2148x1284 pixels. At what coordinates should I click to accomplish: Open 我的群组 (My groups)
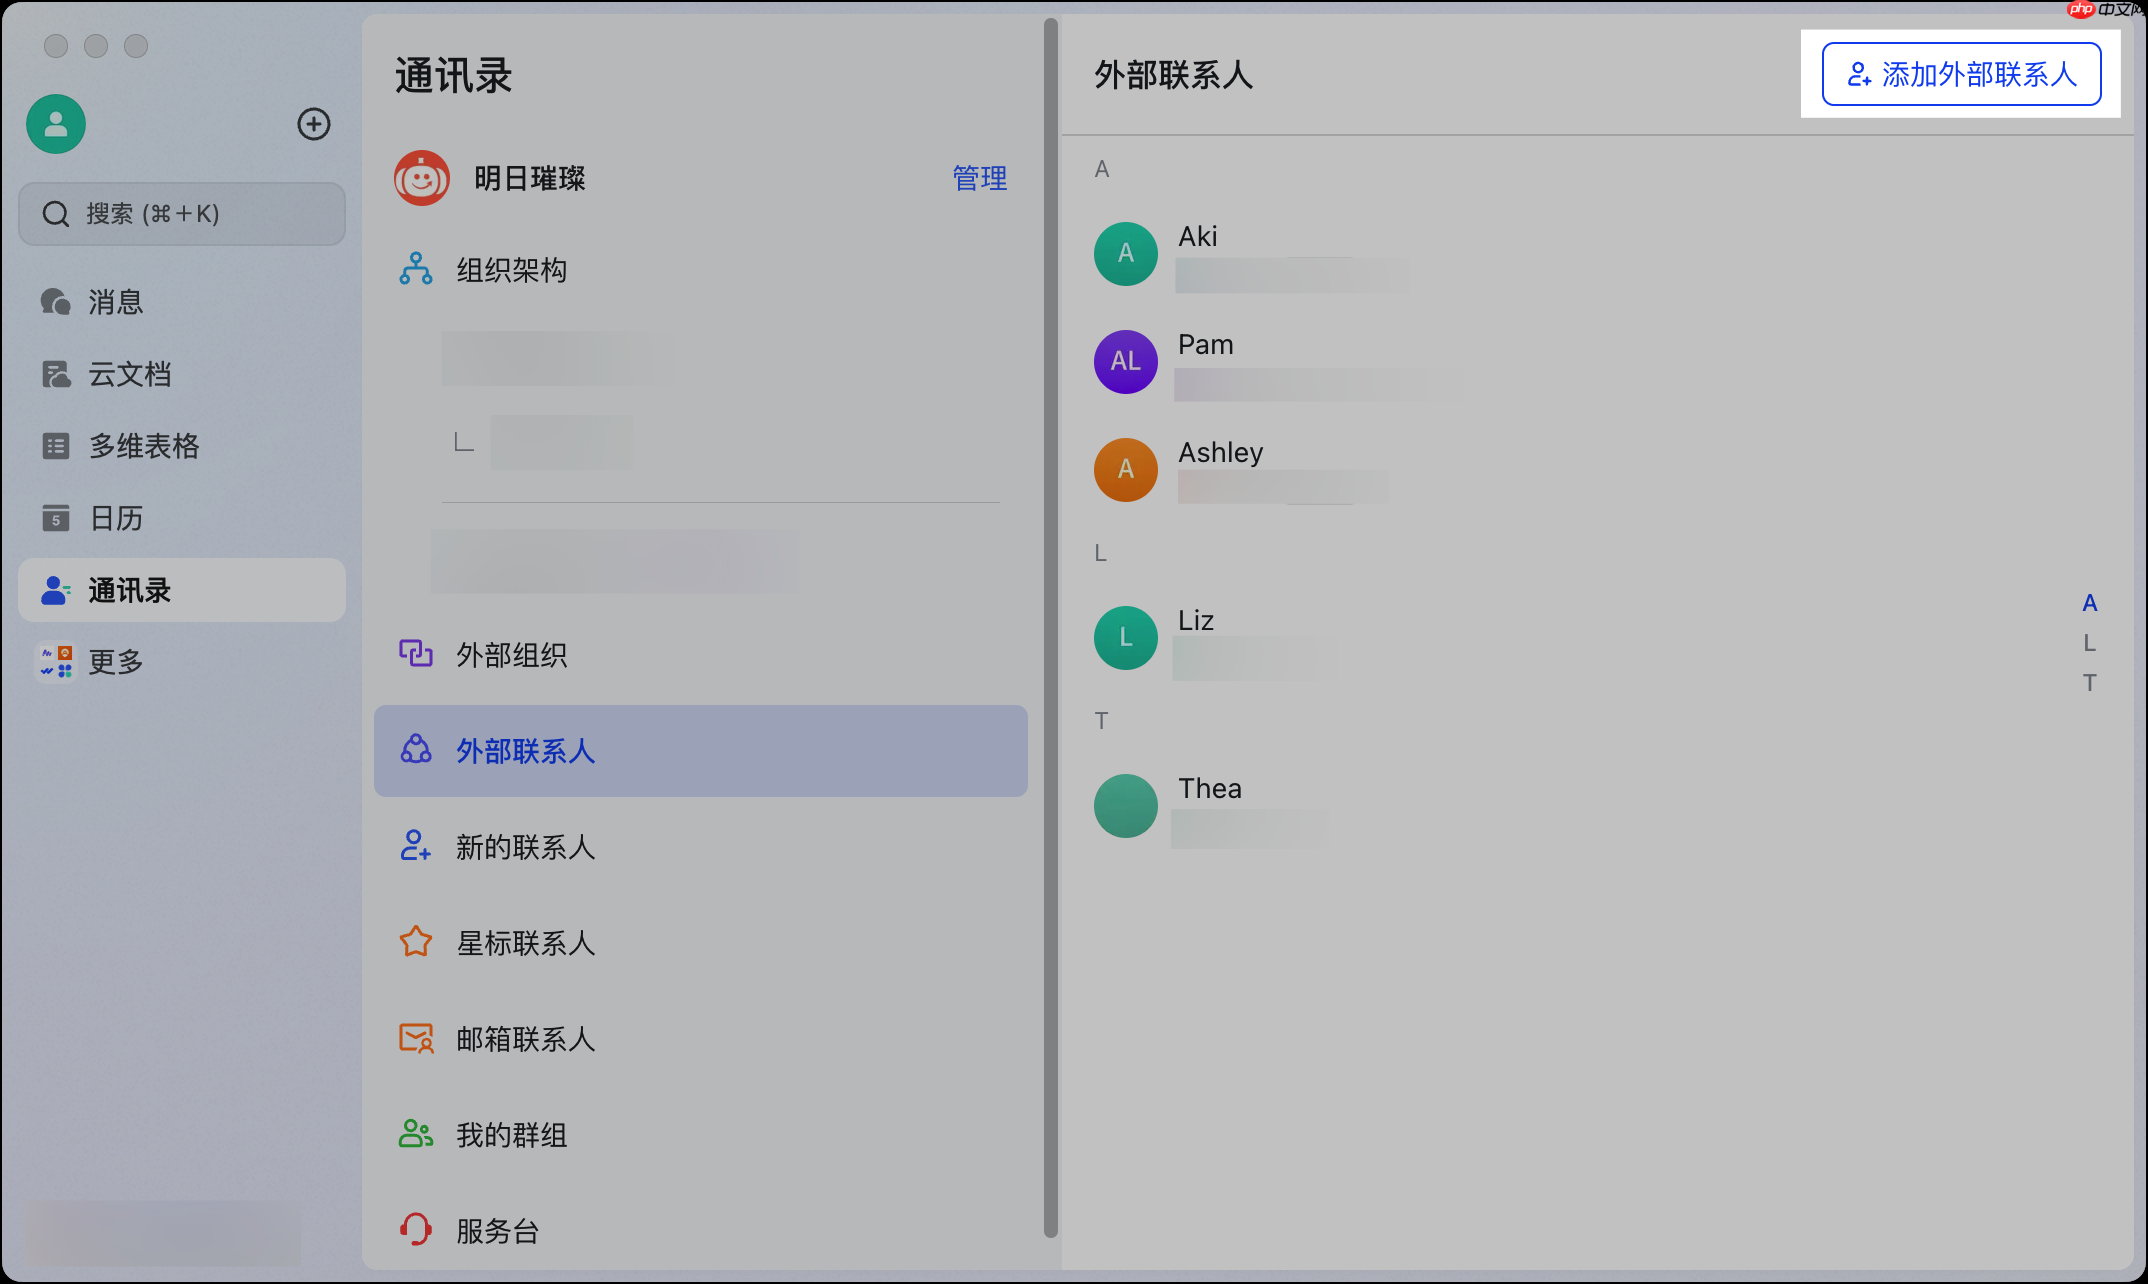(511, 1135)
